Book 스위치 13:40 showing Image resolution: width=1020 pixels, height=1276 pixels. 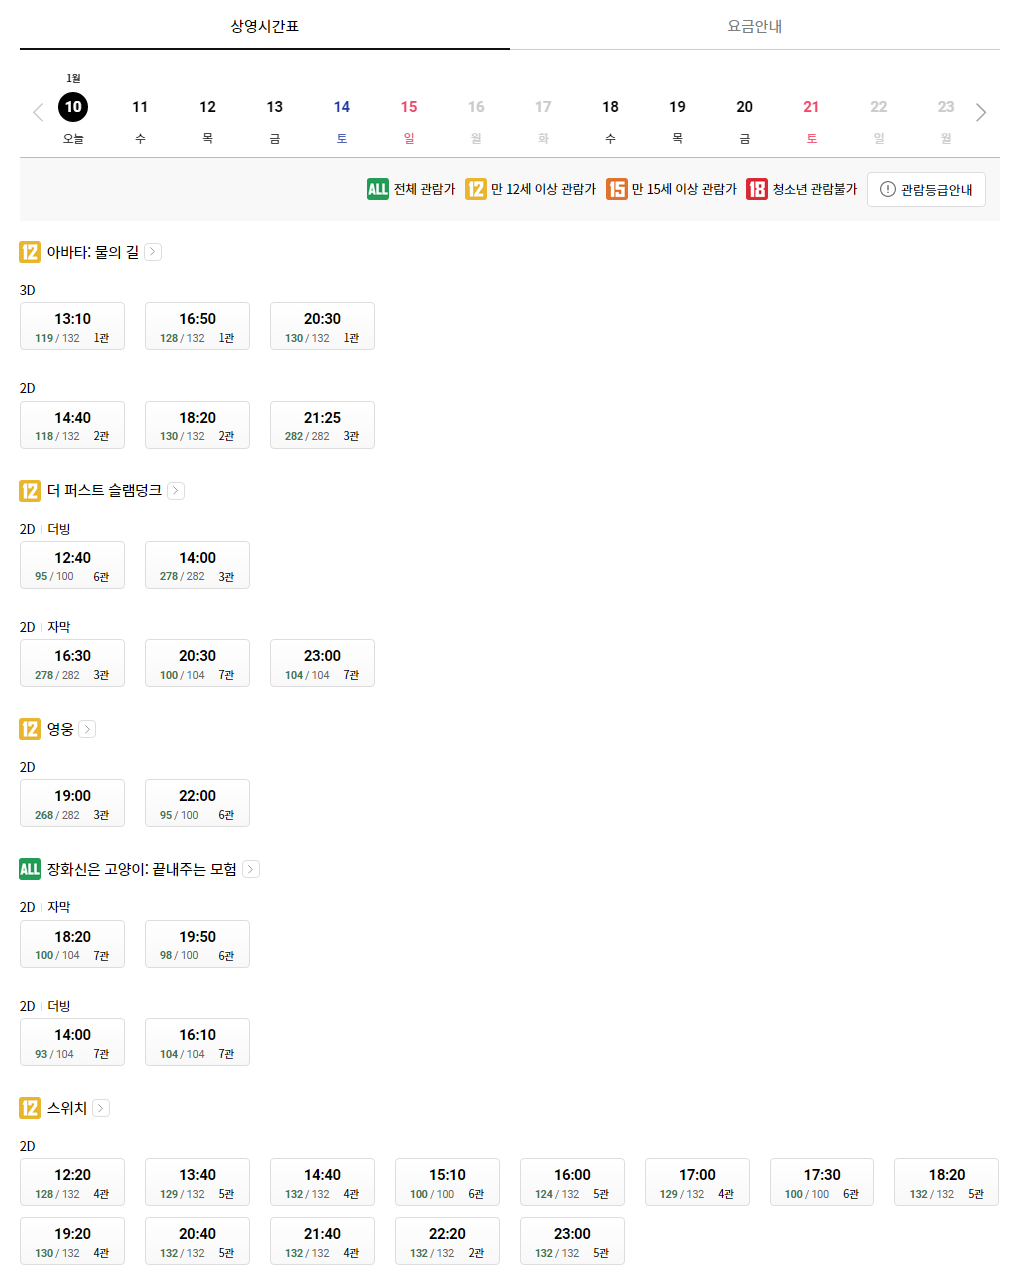tap(197, 1182)
